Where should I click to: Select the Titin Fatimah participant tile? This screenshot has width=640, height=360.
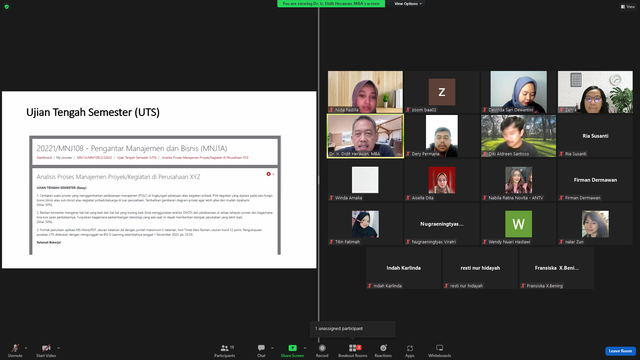pos(365,224)
